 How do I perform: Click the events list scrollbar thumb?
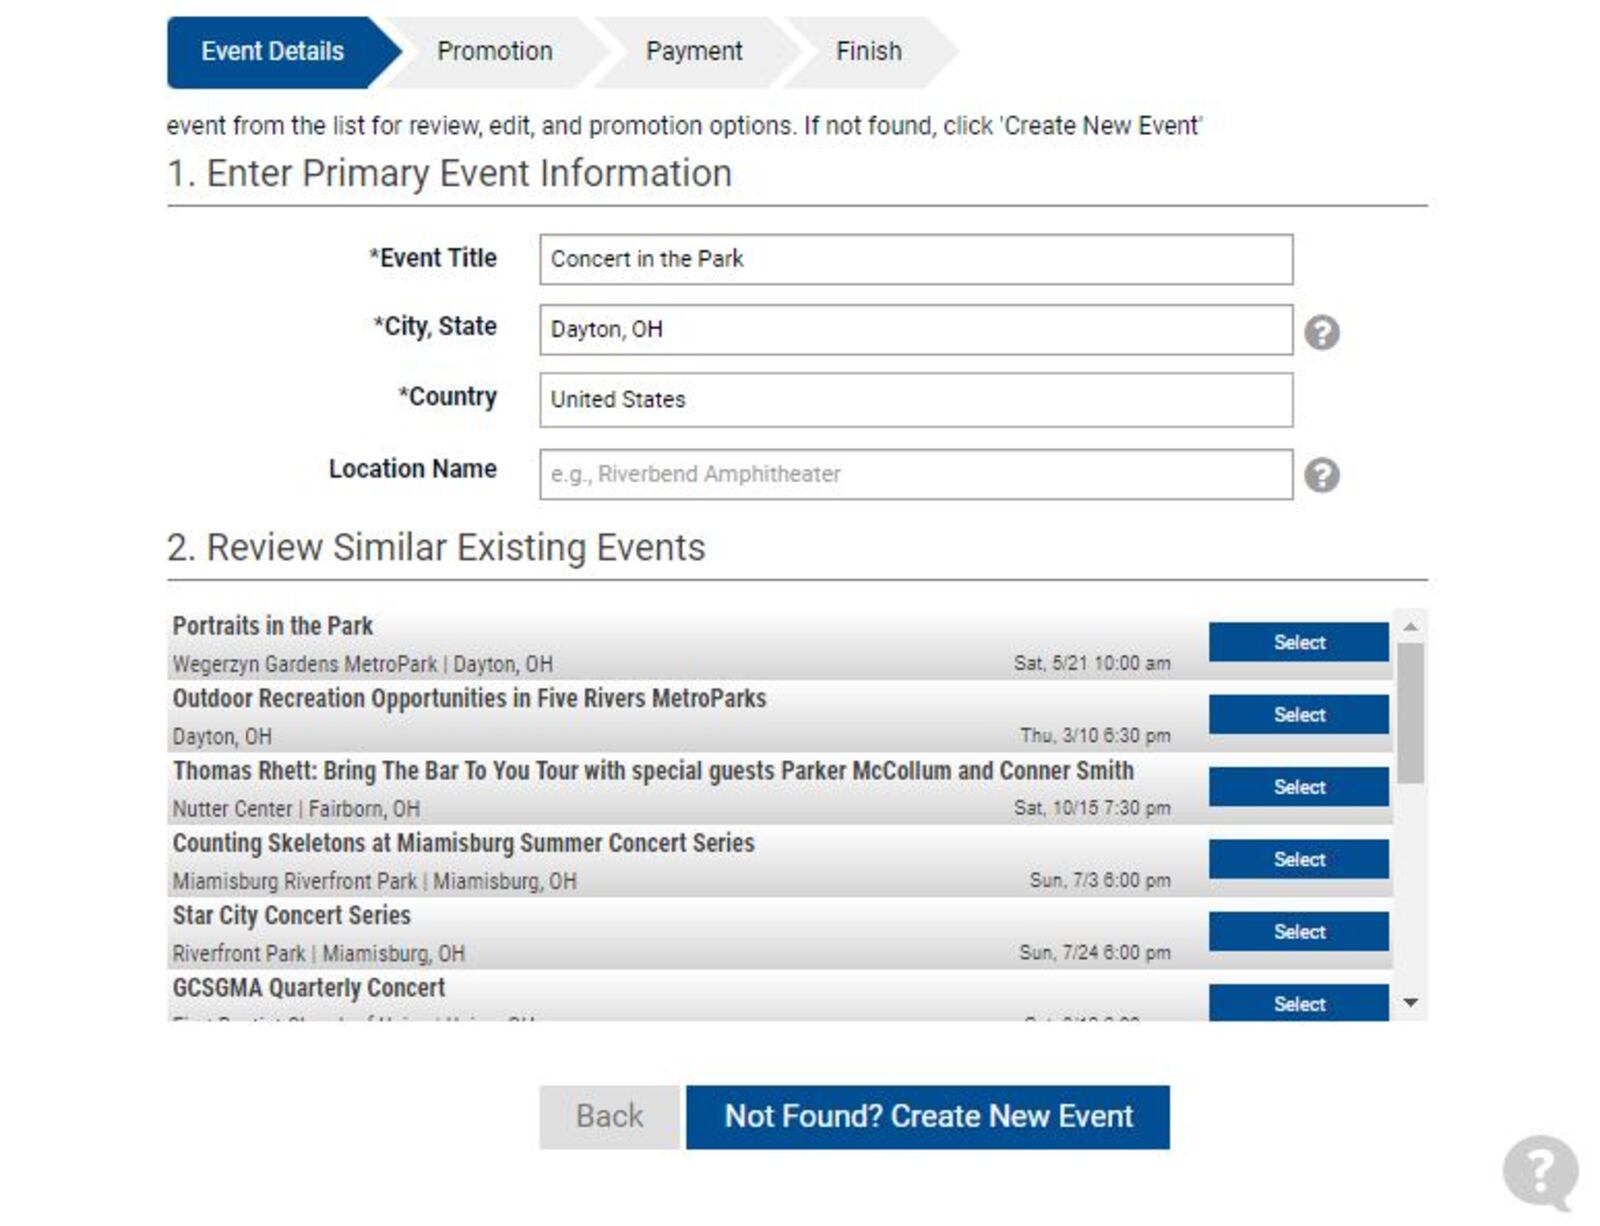click(1410, 712)
